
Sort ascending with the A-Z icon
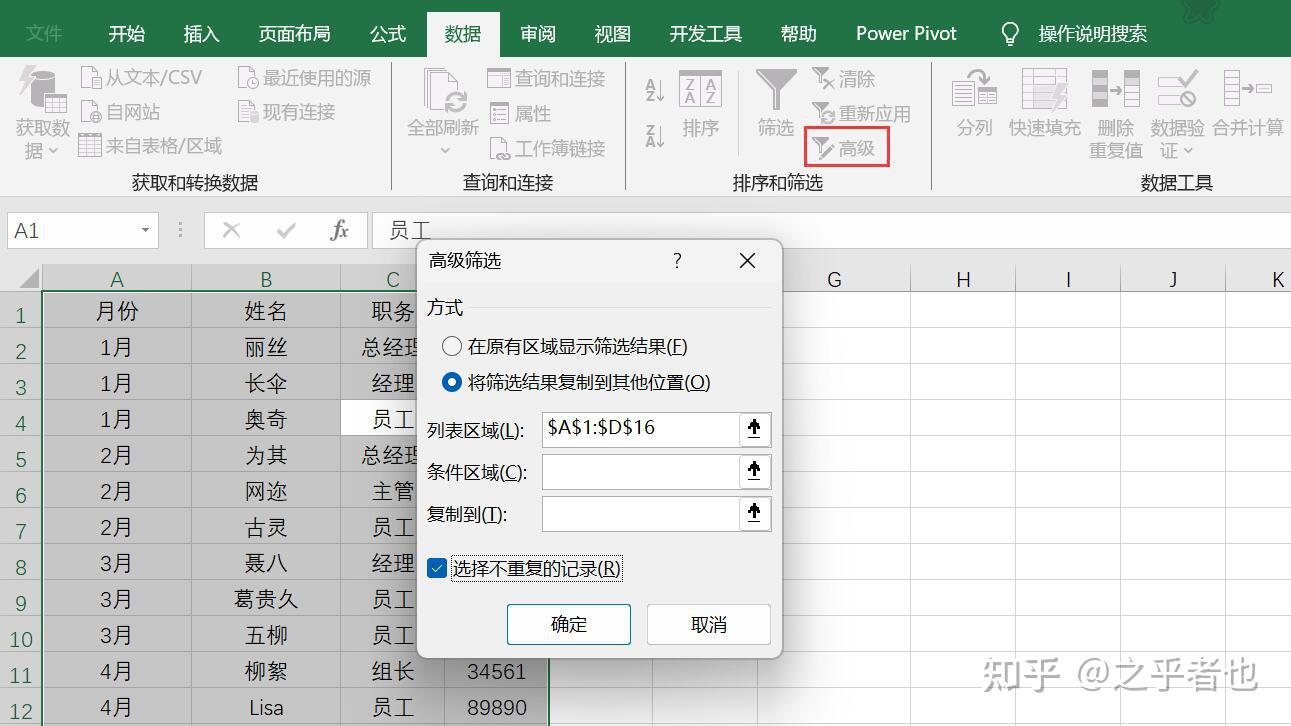[653, 89]
